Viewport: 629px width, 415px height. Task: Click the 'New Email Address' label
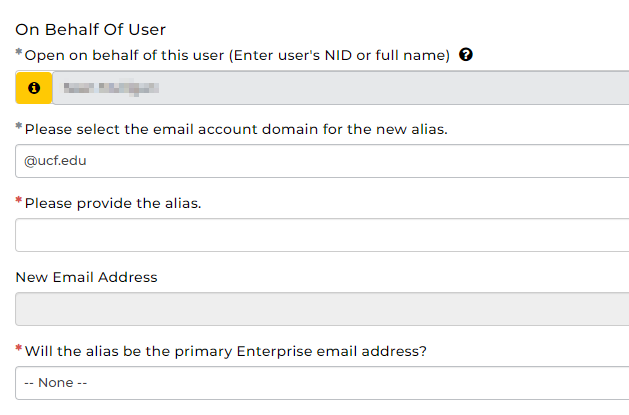click(x=86, y=277)
